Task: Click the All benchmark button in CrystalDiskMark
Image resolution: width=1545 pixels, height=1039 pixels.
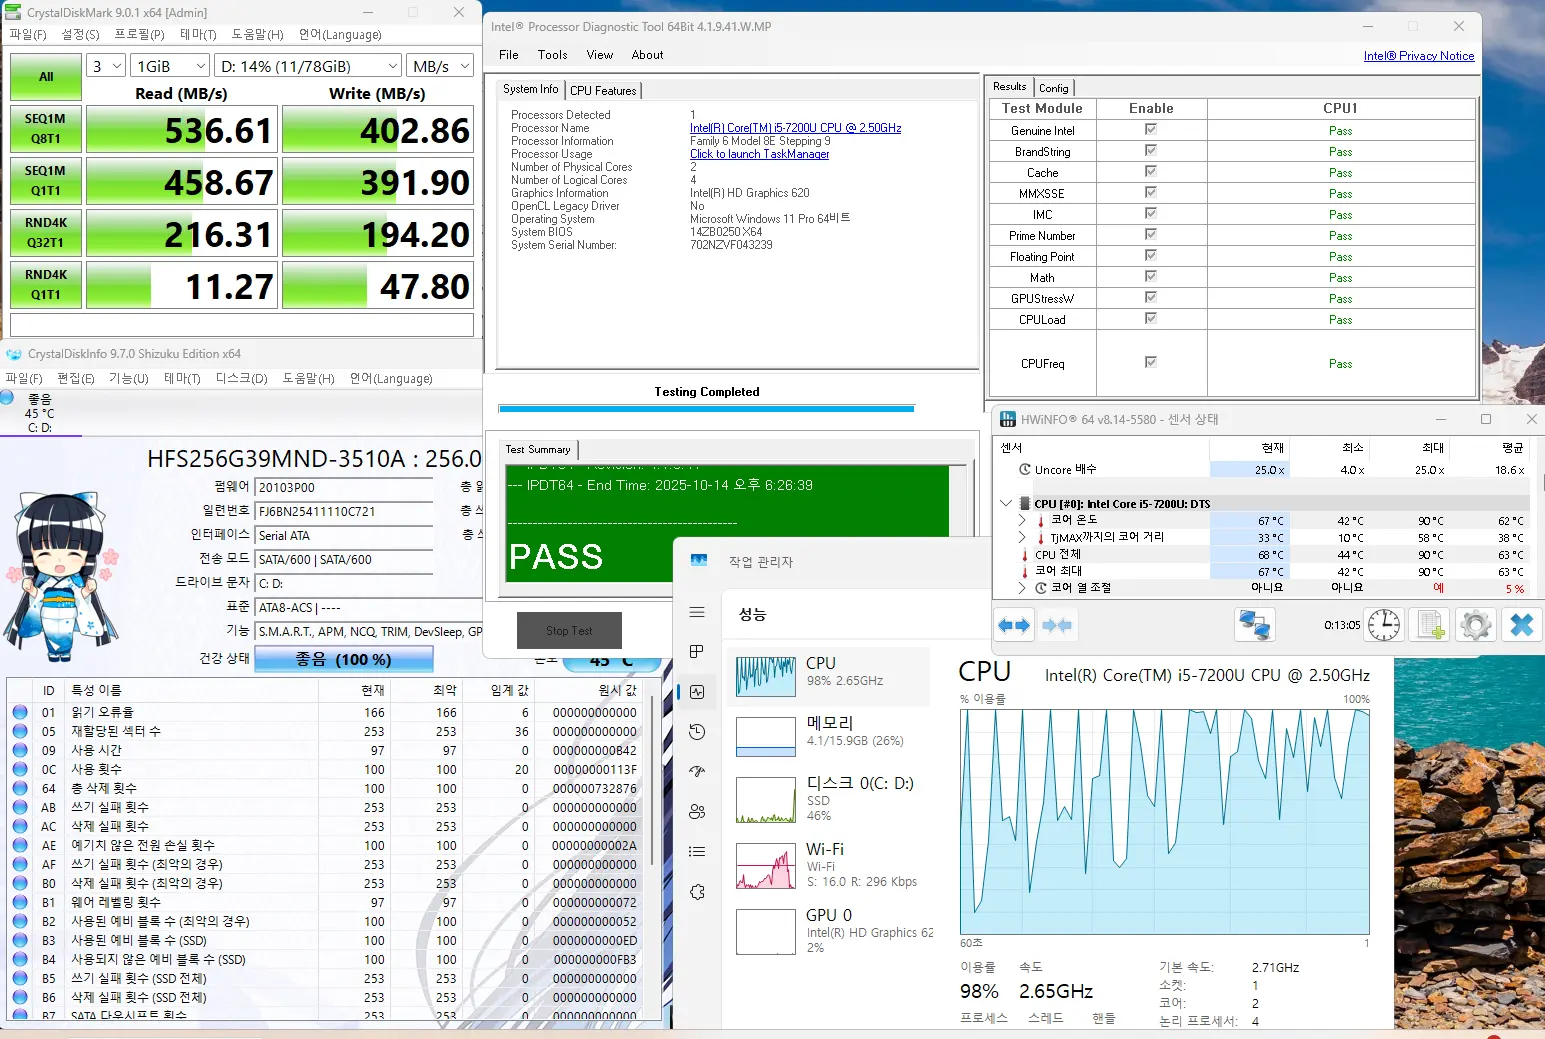Action: (x=46, y=77)
